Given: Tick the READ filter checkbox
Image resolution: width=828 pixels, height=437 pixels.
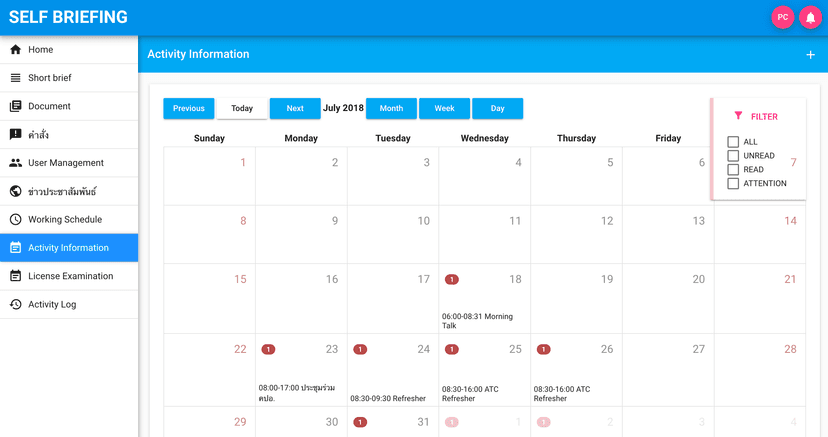Looking at the screenshot, I should 733,170.
